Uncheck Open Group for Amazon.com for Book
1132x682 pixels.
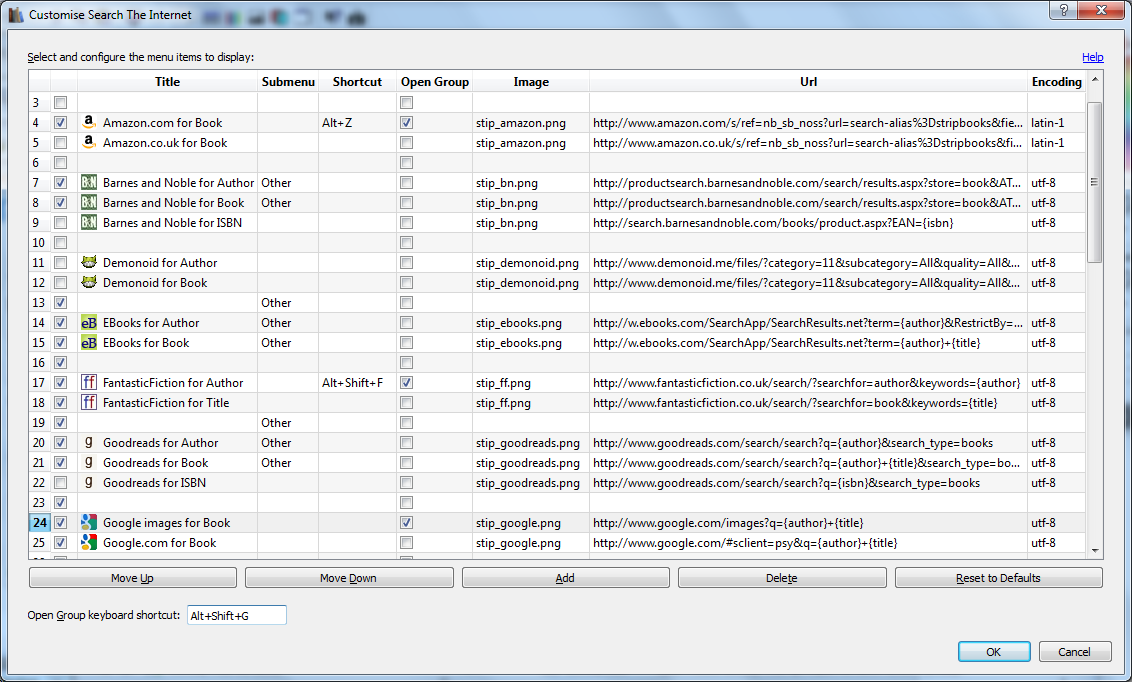pyautogui.click(x=406, y=123)
